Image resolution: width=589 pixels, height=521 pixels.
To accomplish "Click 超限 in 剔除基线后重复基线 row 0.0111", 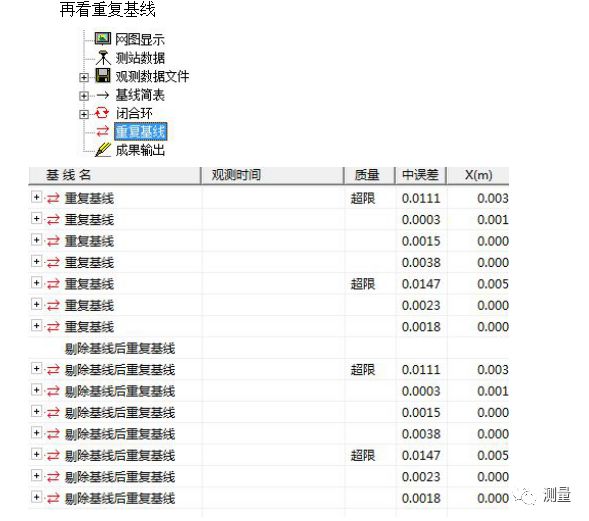I will 363,370.
